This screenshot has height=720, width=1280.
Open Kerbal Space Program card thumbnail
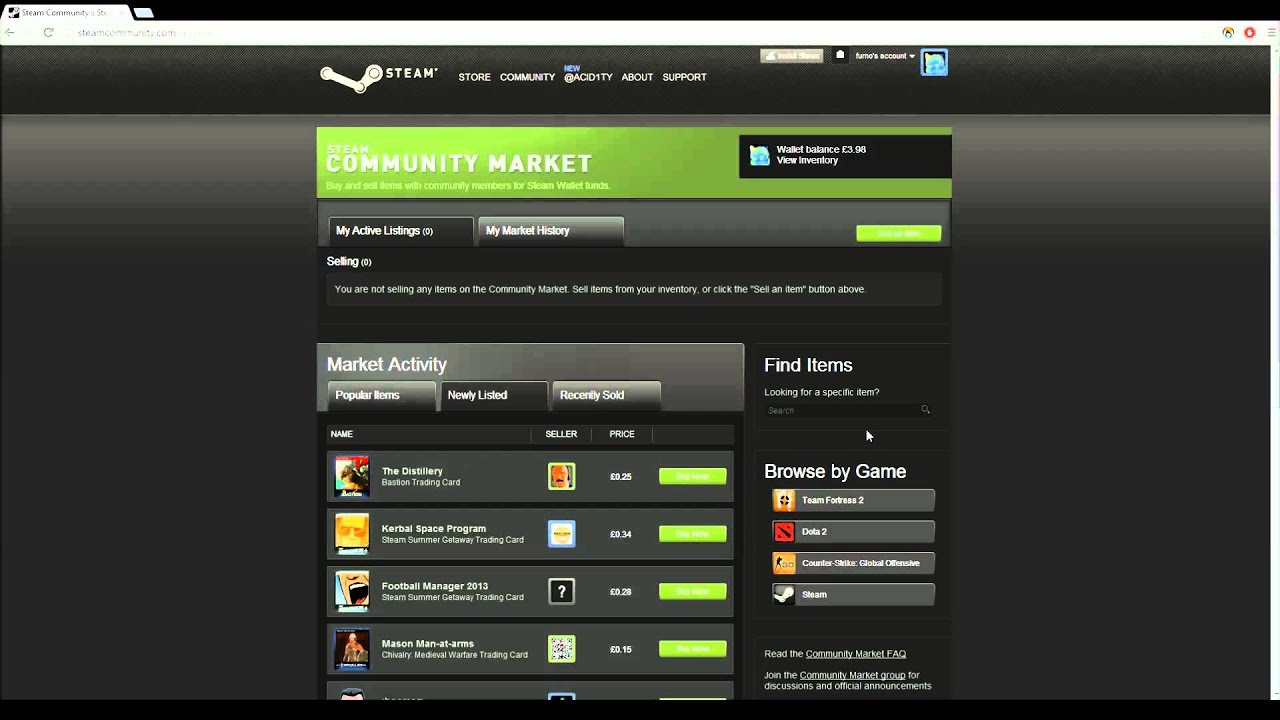(352, 534)
